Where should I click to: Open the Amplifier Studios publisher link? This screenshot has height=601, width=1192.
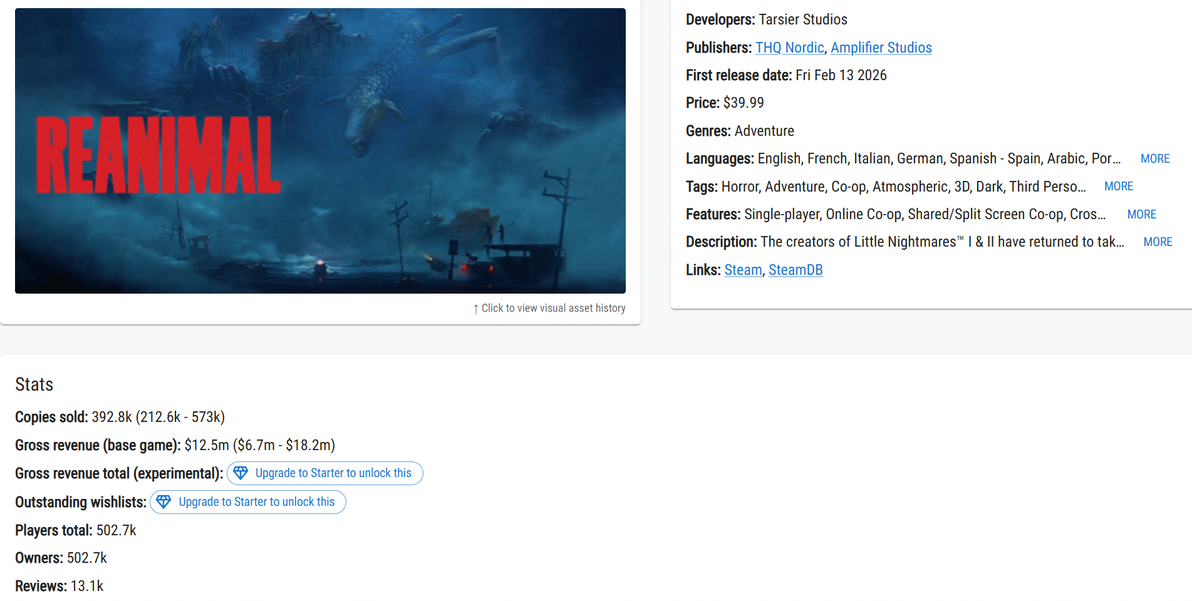point(881,47)
